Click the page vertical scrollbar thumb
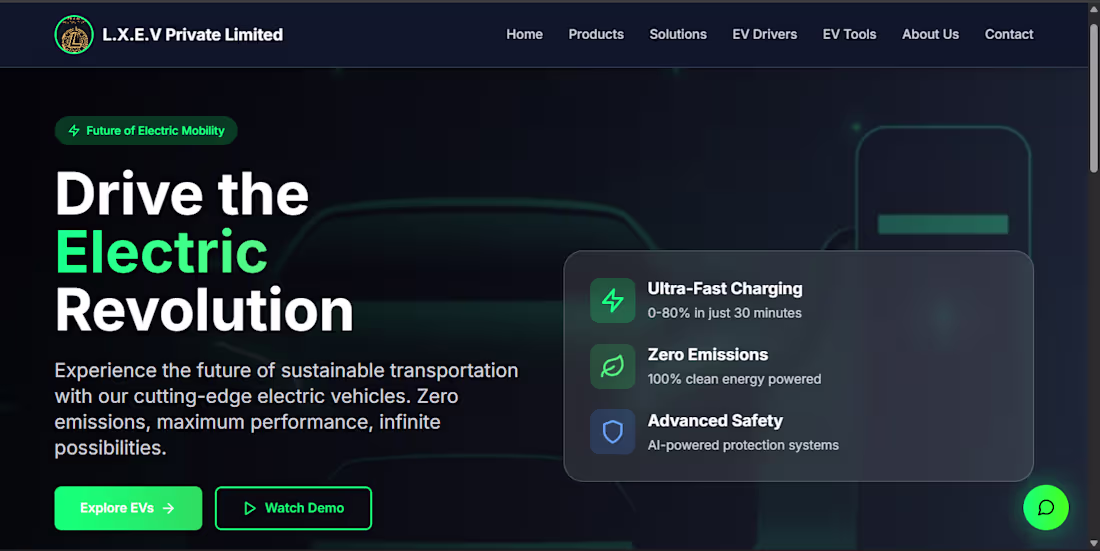Image resolution: width=1100 pixels, height=551 pixels. point(1093,98)
